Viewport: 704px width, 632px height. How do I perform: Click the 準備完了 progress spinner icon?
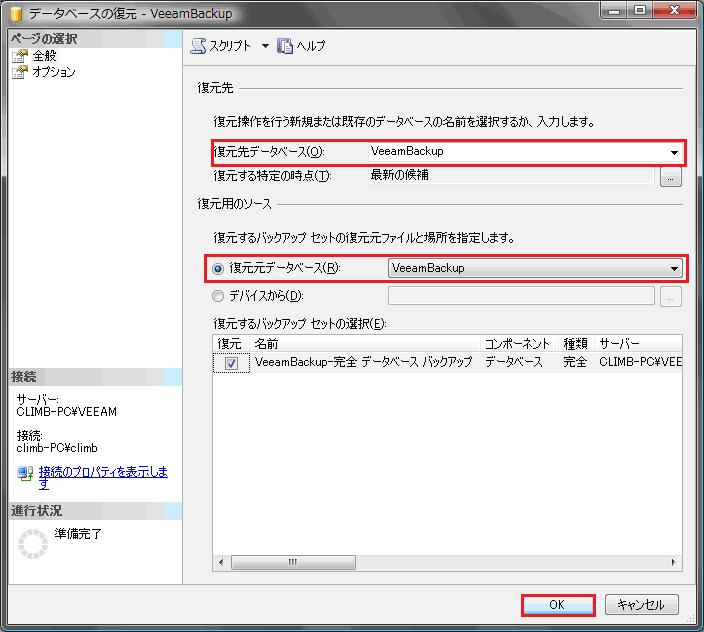click(33, 544)
